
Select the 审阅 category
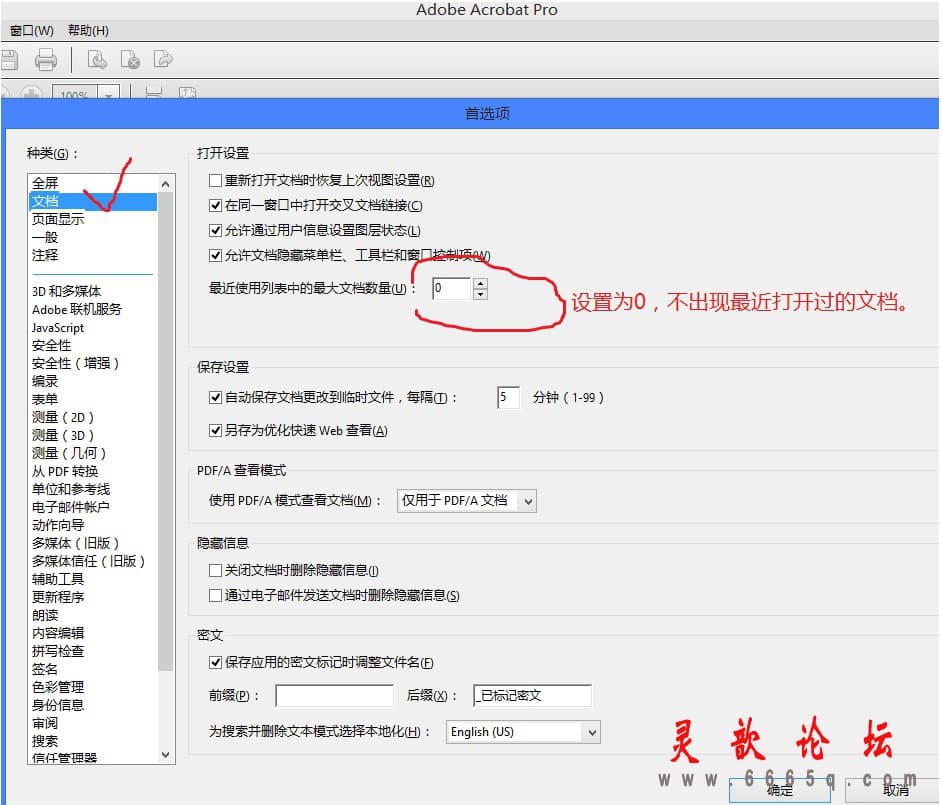coord(46,723)
